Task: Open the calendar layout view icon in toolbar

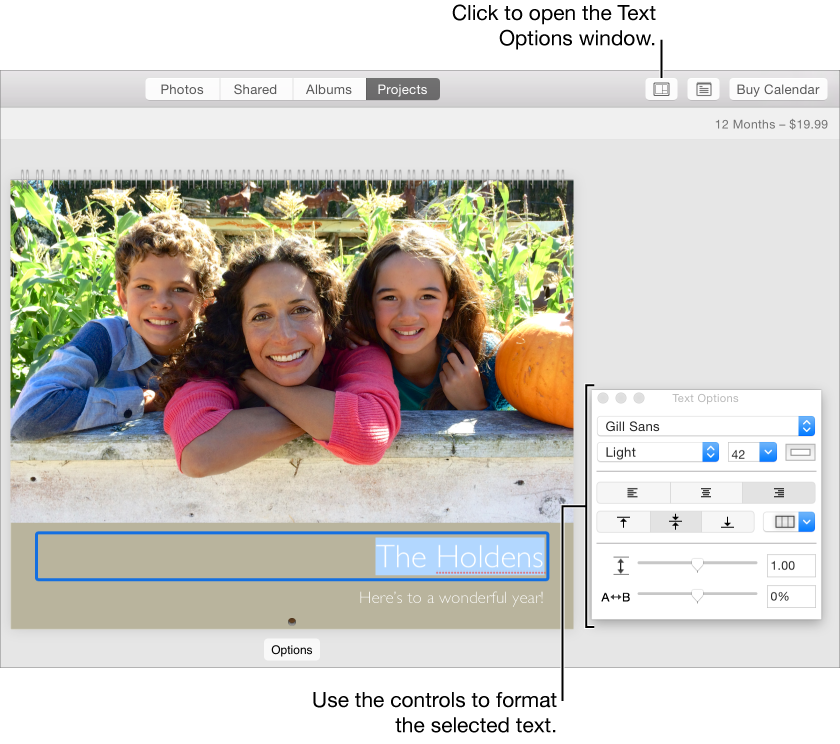Action: click(x=661, y=89)
